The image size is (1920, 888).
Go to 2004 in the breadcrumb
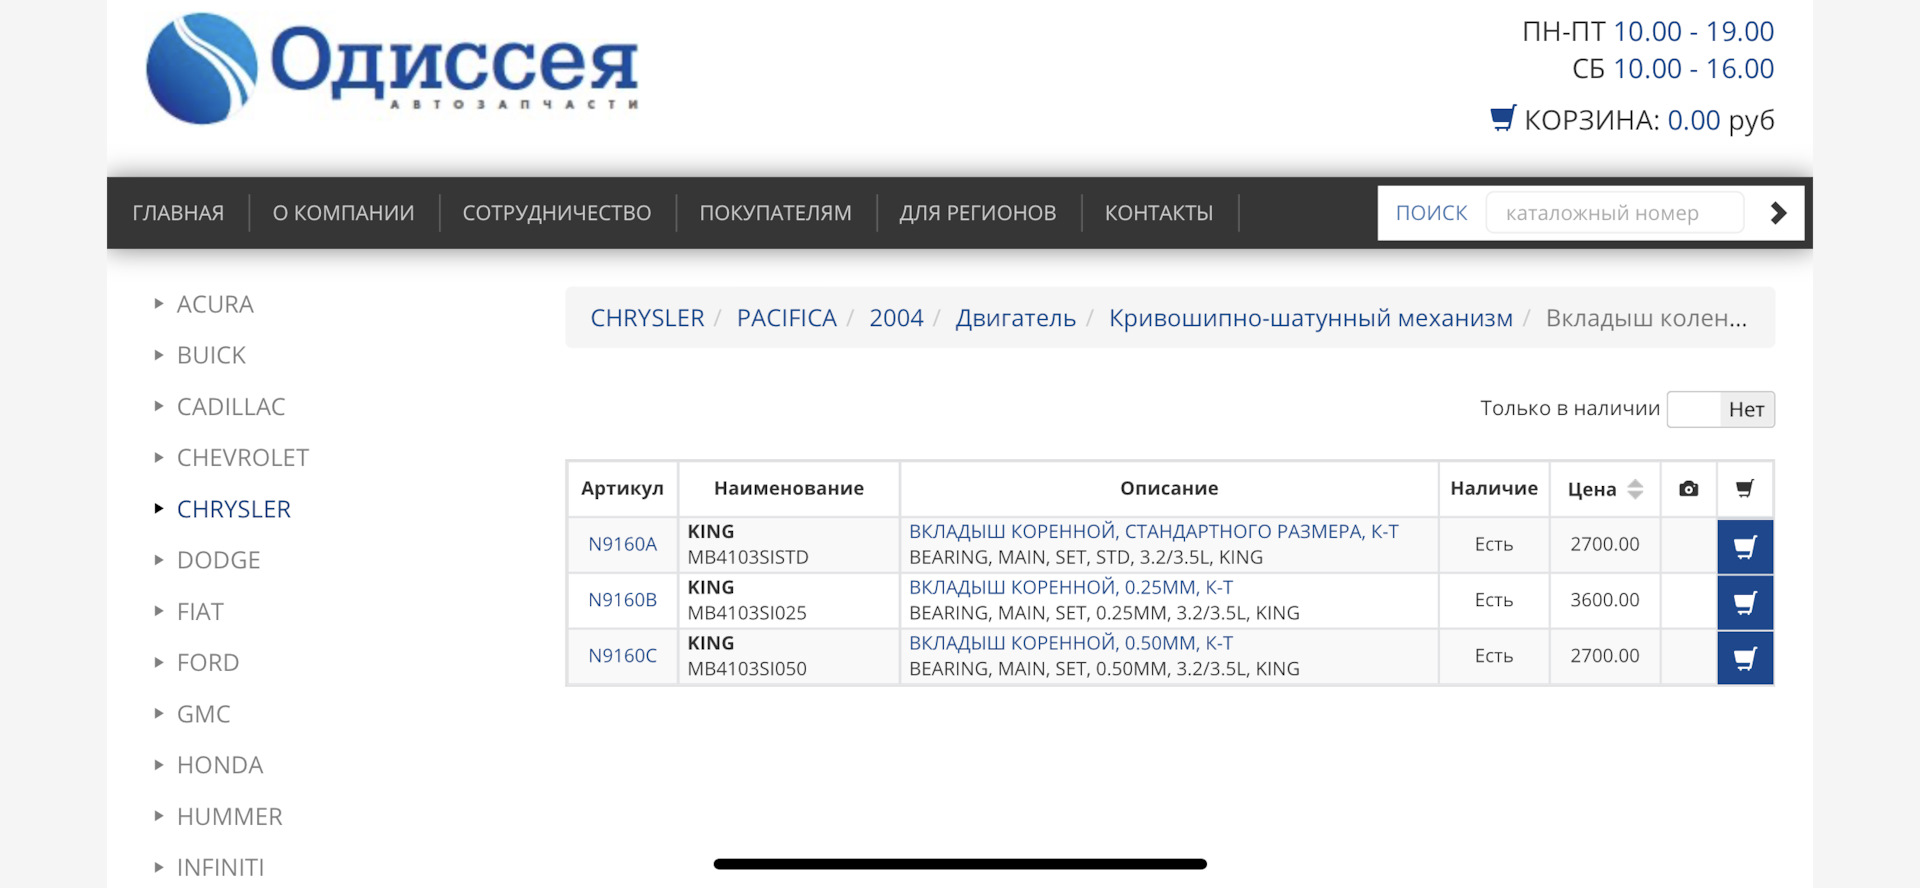pyautogui.click(x=896, y=318)
